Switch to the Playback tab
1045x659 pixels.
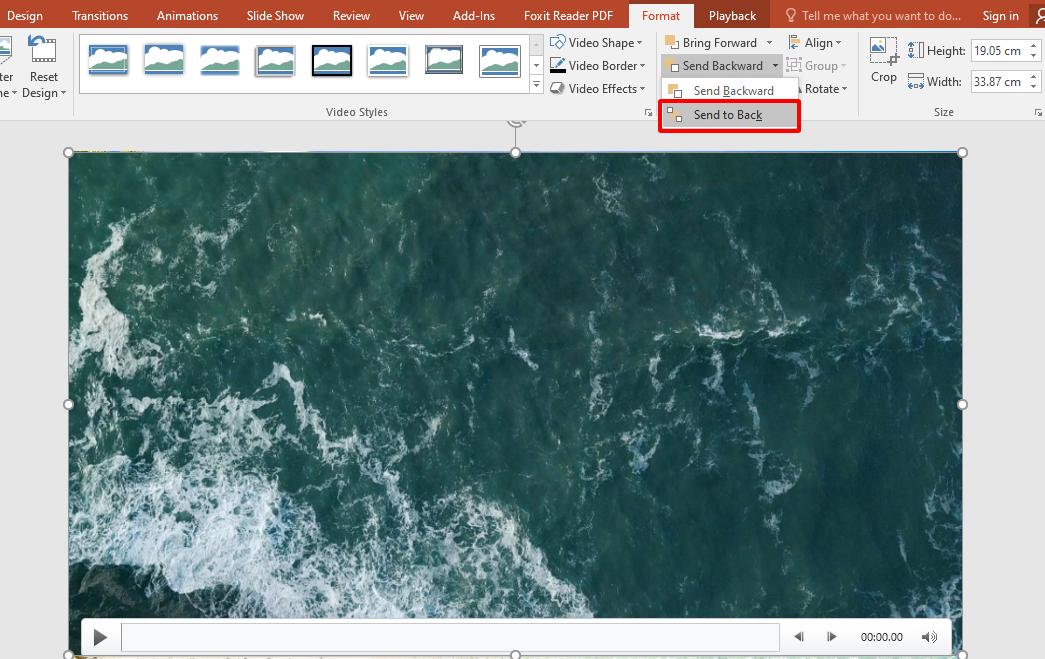732,15
